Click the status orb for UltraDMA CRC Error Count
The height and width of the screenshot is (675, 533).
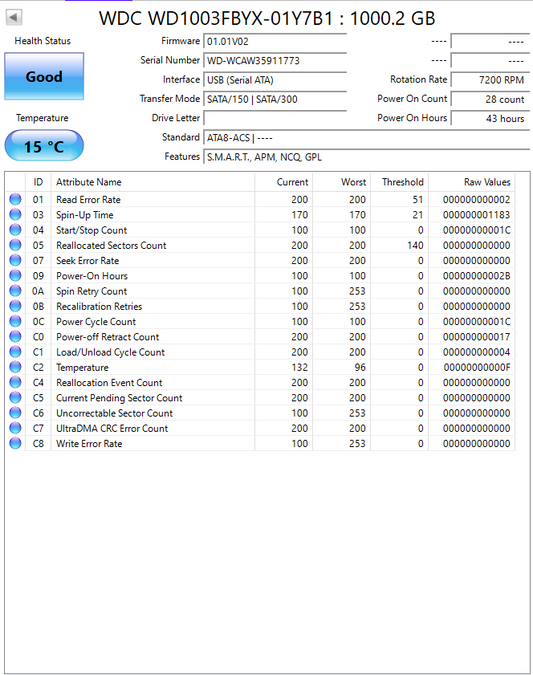tap(15, 427)
